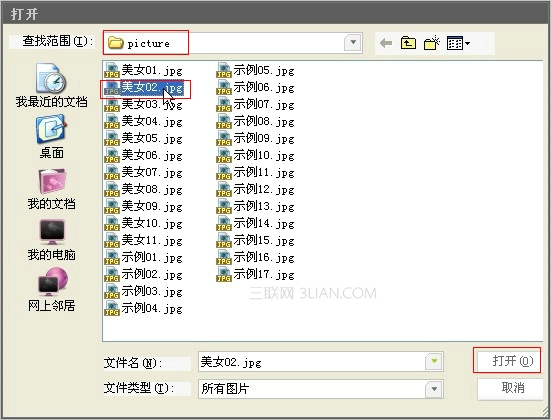551x420 pixels.
Task: Select file 美女08.jpg
Action: tap(144, 189)
